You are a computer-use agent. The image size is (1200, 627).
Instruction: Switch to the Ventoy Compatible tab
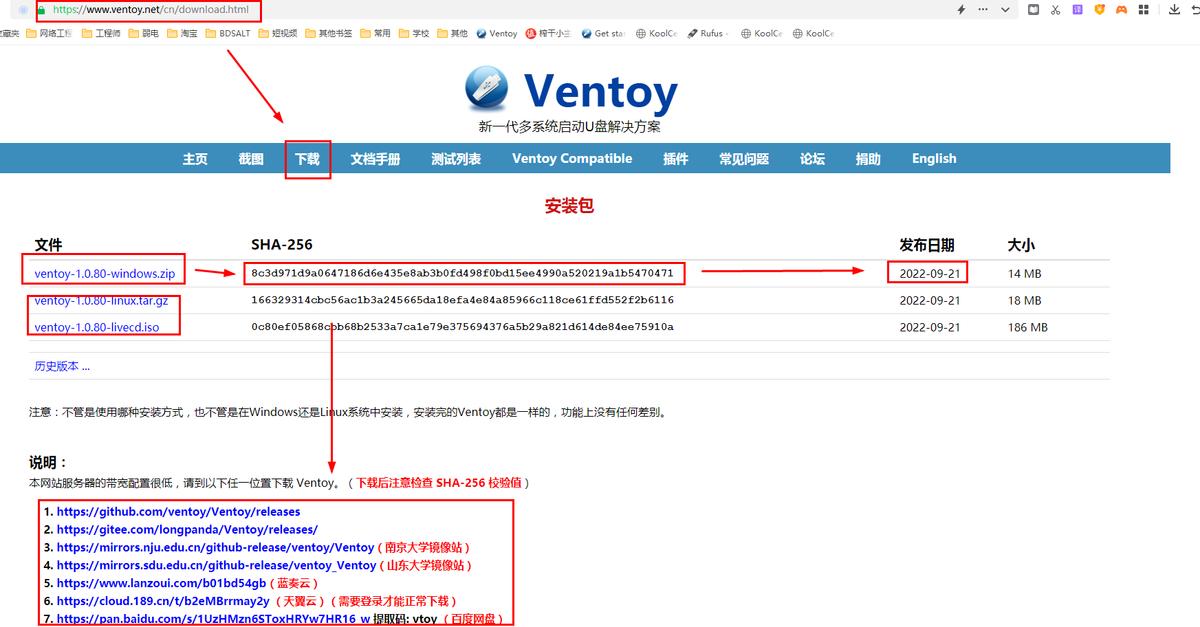tap(571, 158)
